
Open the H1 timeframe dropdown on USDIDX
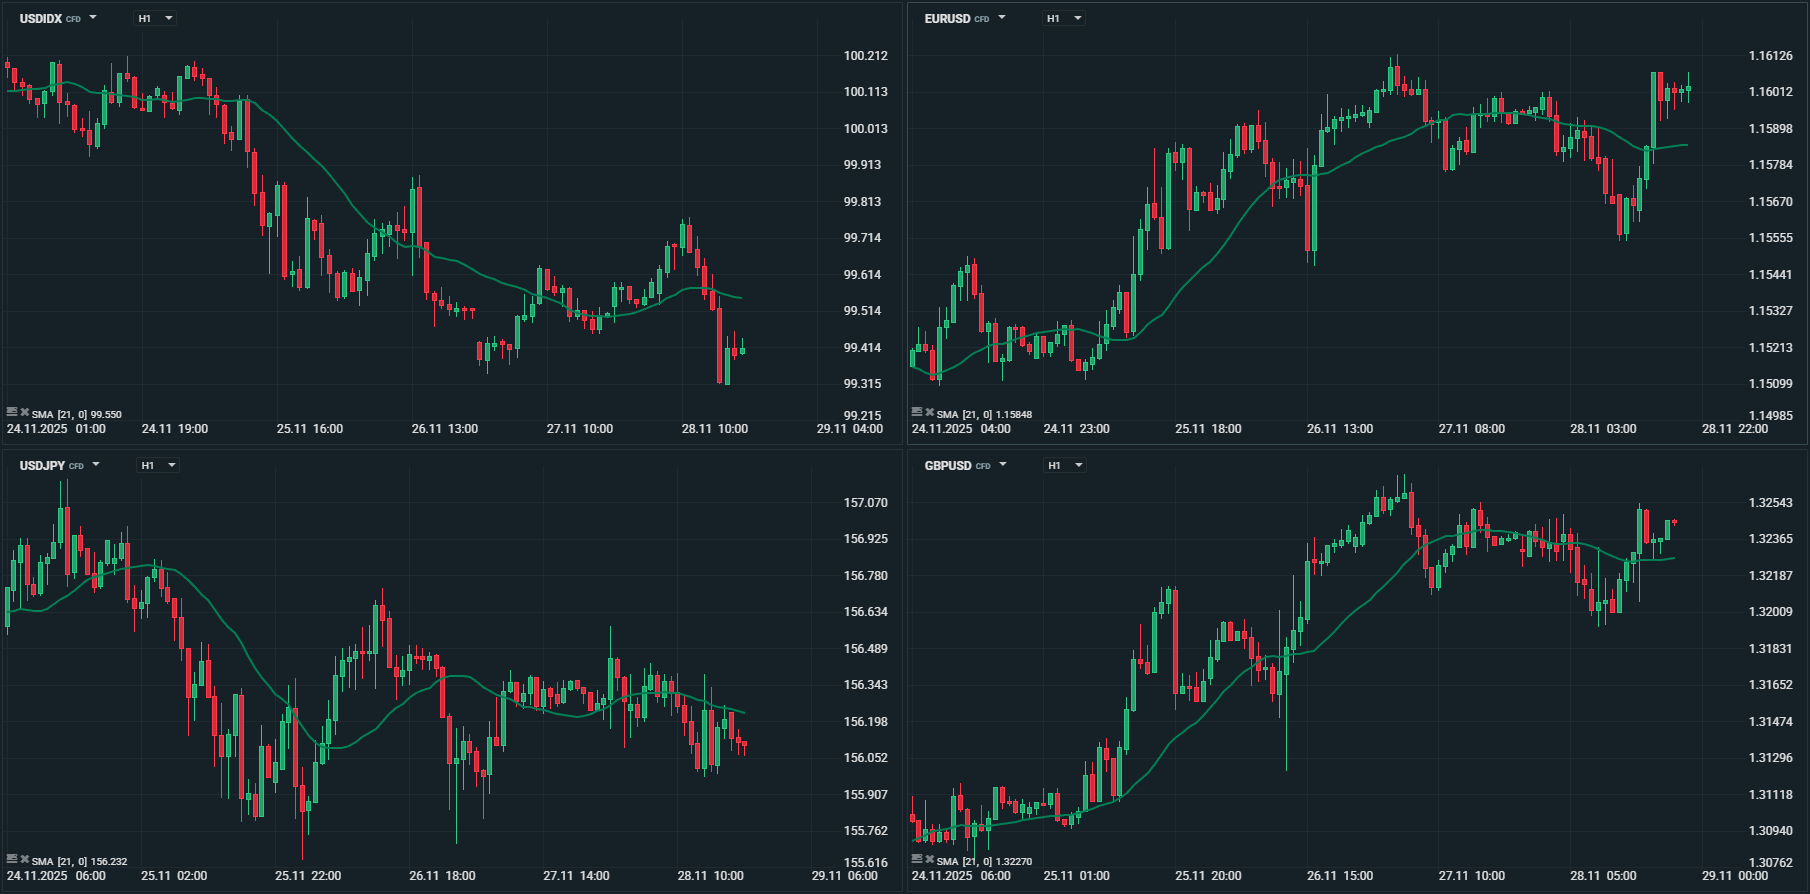[x=155, y=18]
